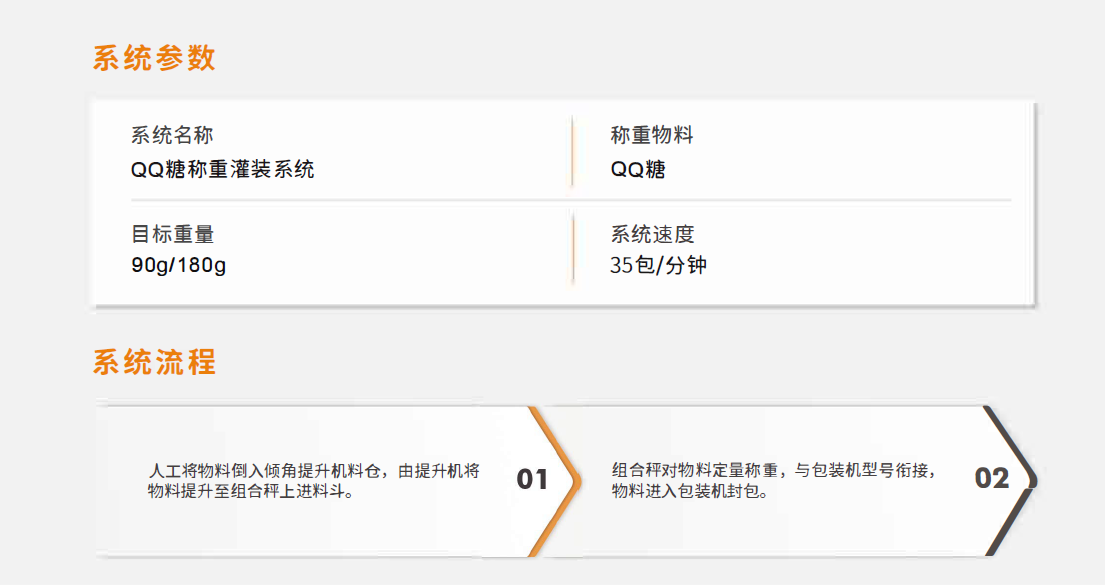Click step 02 text about 组合秤定量称重

(x=774, y=481)
